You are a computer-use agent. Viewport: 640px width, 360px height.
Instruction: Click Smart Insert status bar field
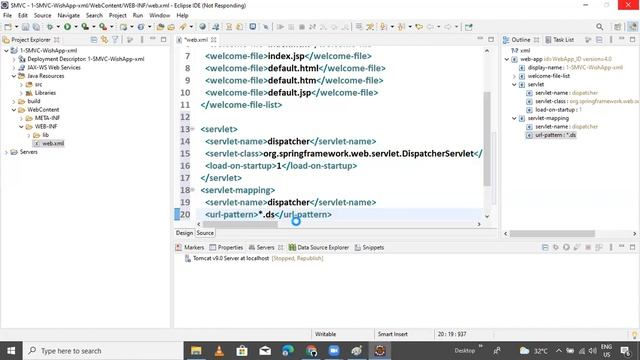coord(393,334)
